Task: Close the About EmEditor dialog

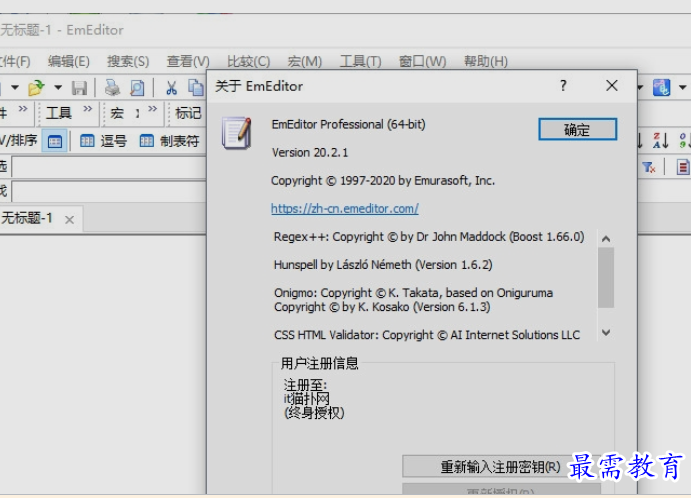Action: pos(612,85)
